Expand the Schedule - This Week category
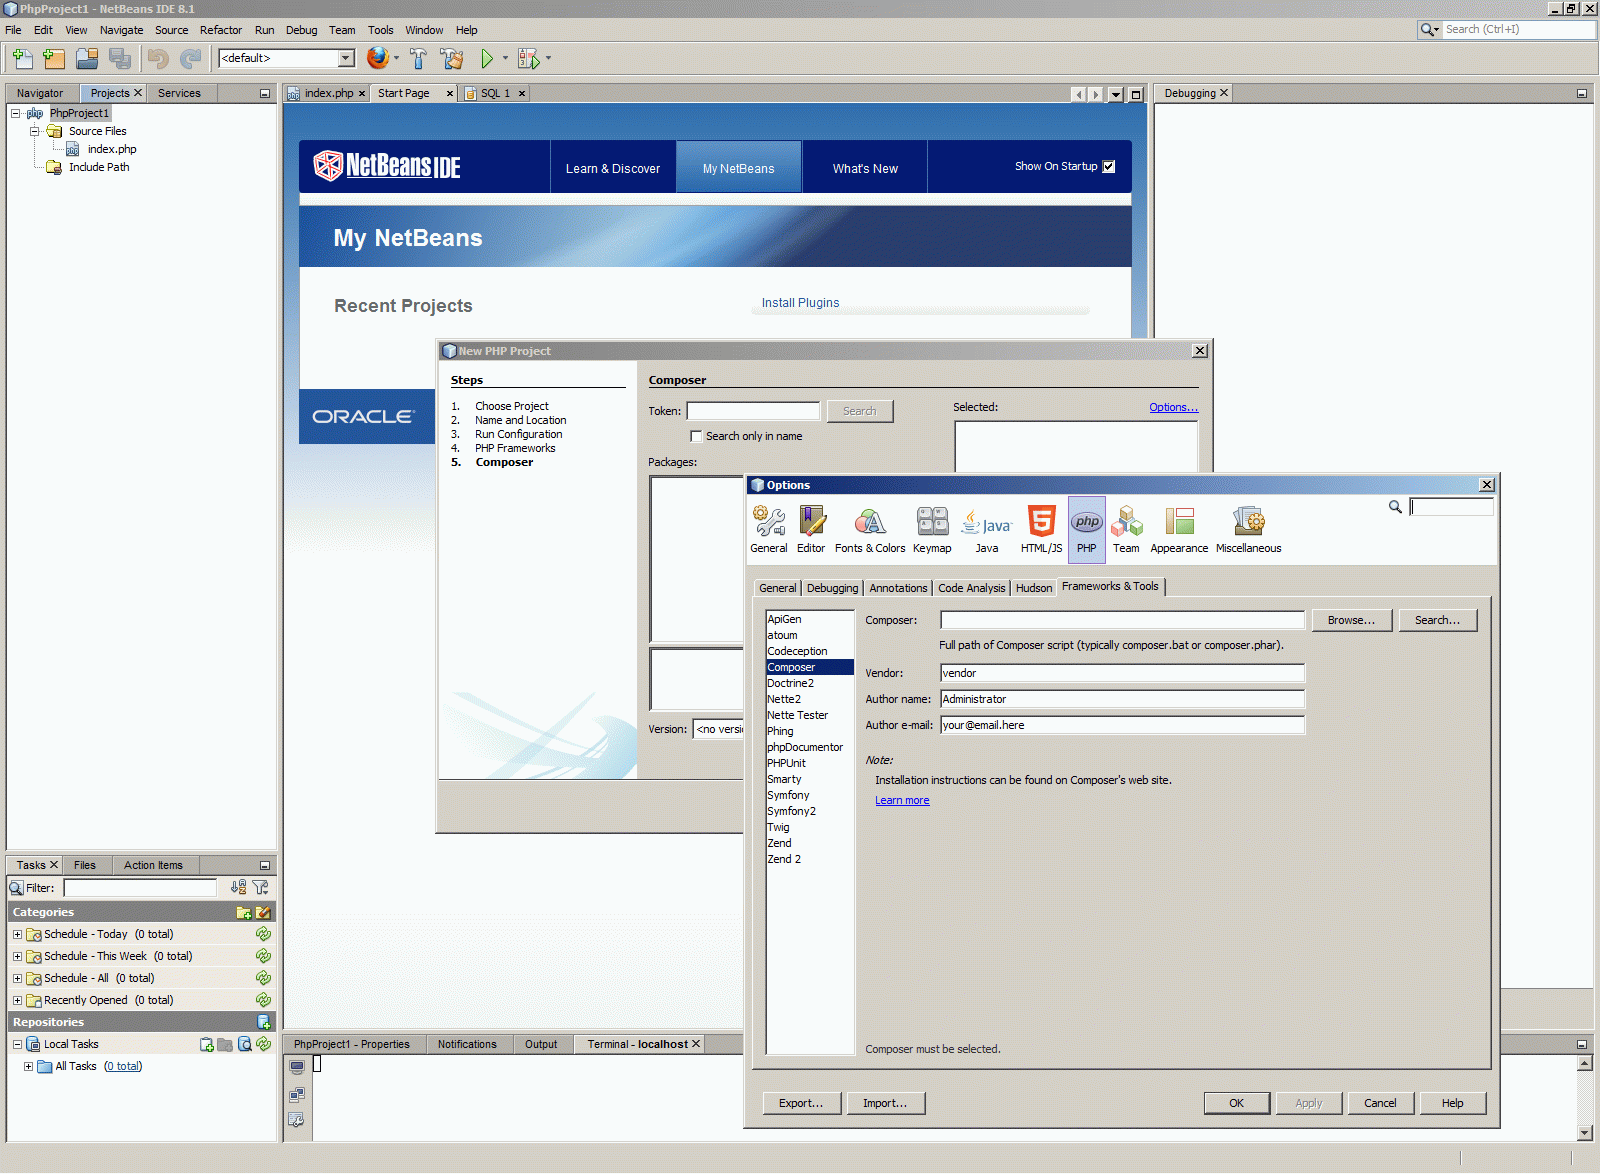The height and width of the screenshot is (1174, 1600). (17, 956)
